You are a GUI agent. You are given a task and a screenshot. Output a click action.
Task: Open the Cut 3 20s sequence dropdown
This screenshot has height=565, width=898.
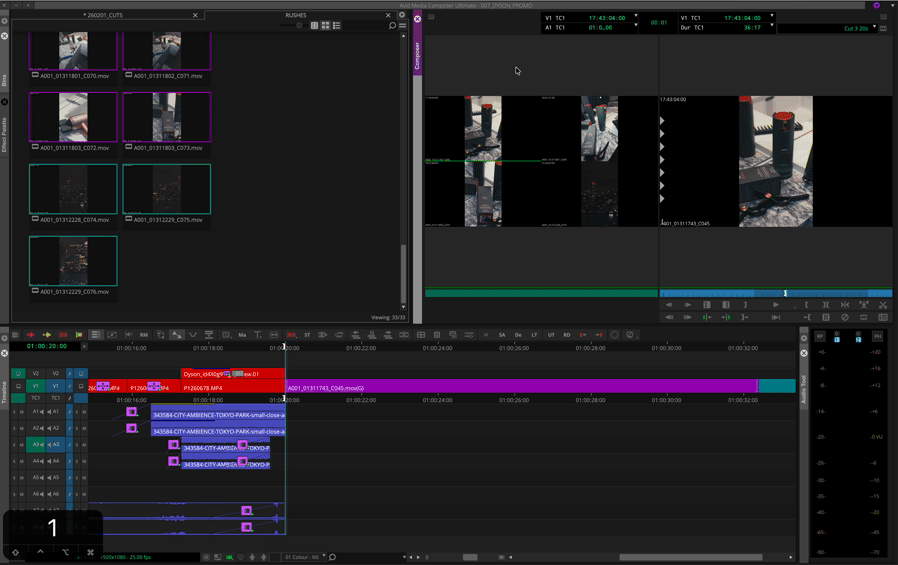click(875, 27)
